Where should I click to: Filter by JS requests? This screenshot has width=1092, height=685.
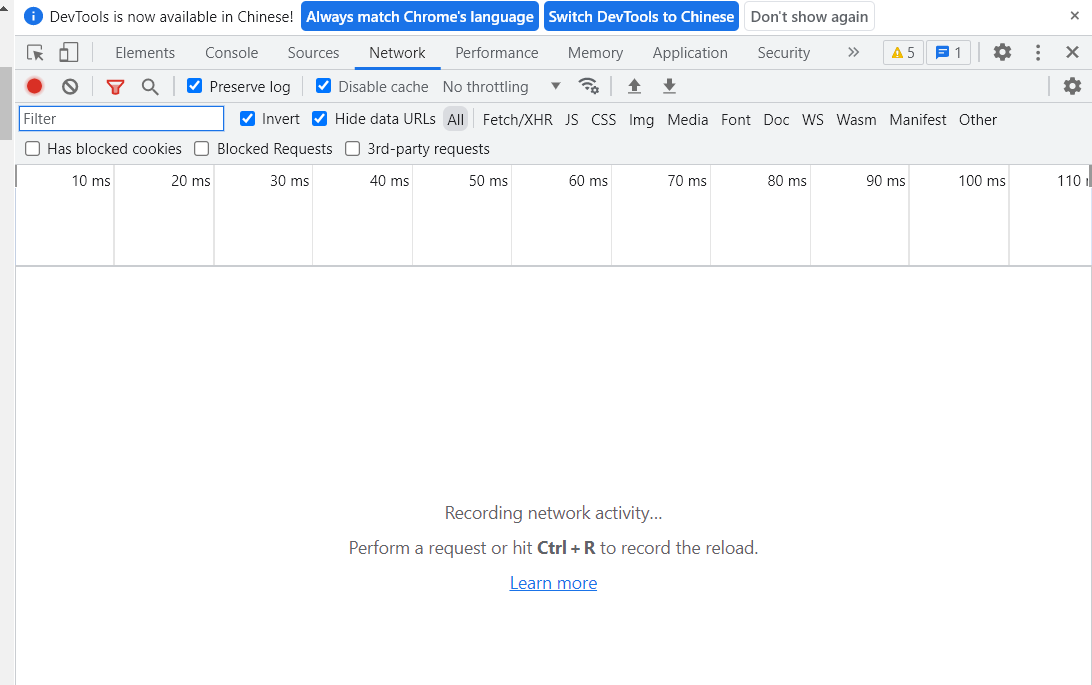pyautogui.click(x=572, y=119)
